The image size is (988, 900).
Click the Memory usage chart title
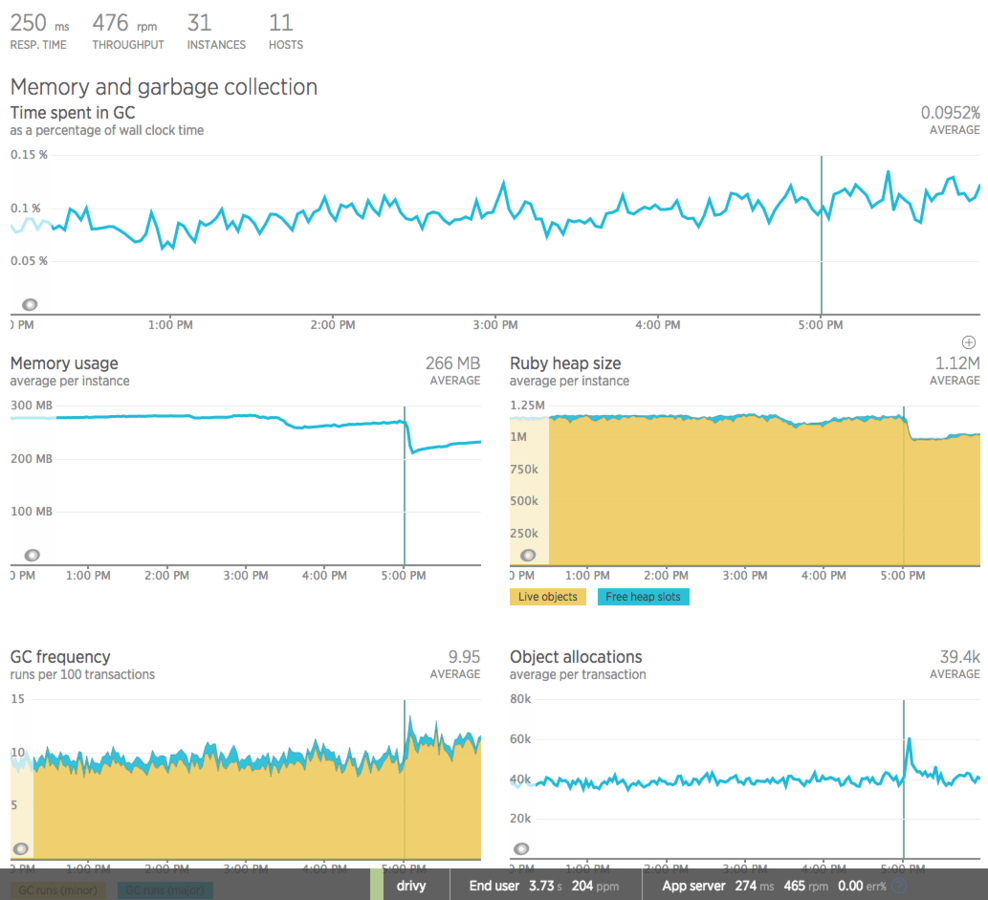click(64, 364)
